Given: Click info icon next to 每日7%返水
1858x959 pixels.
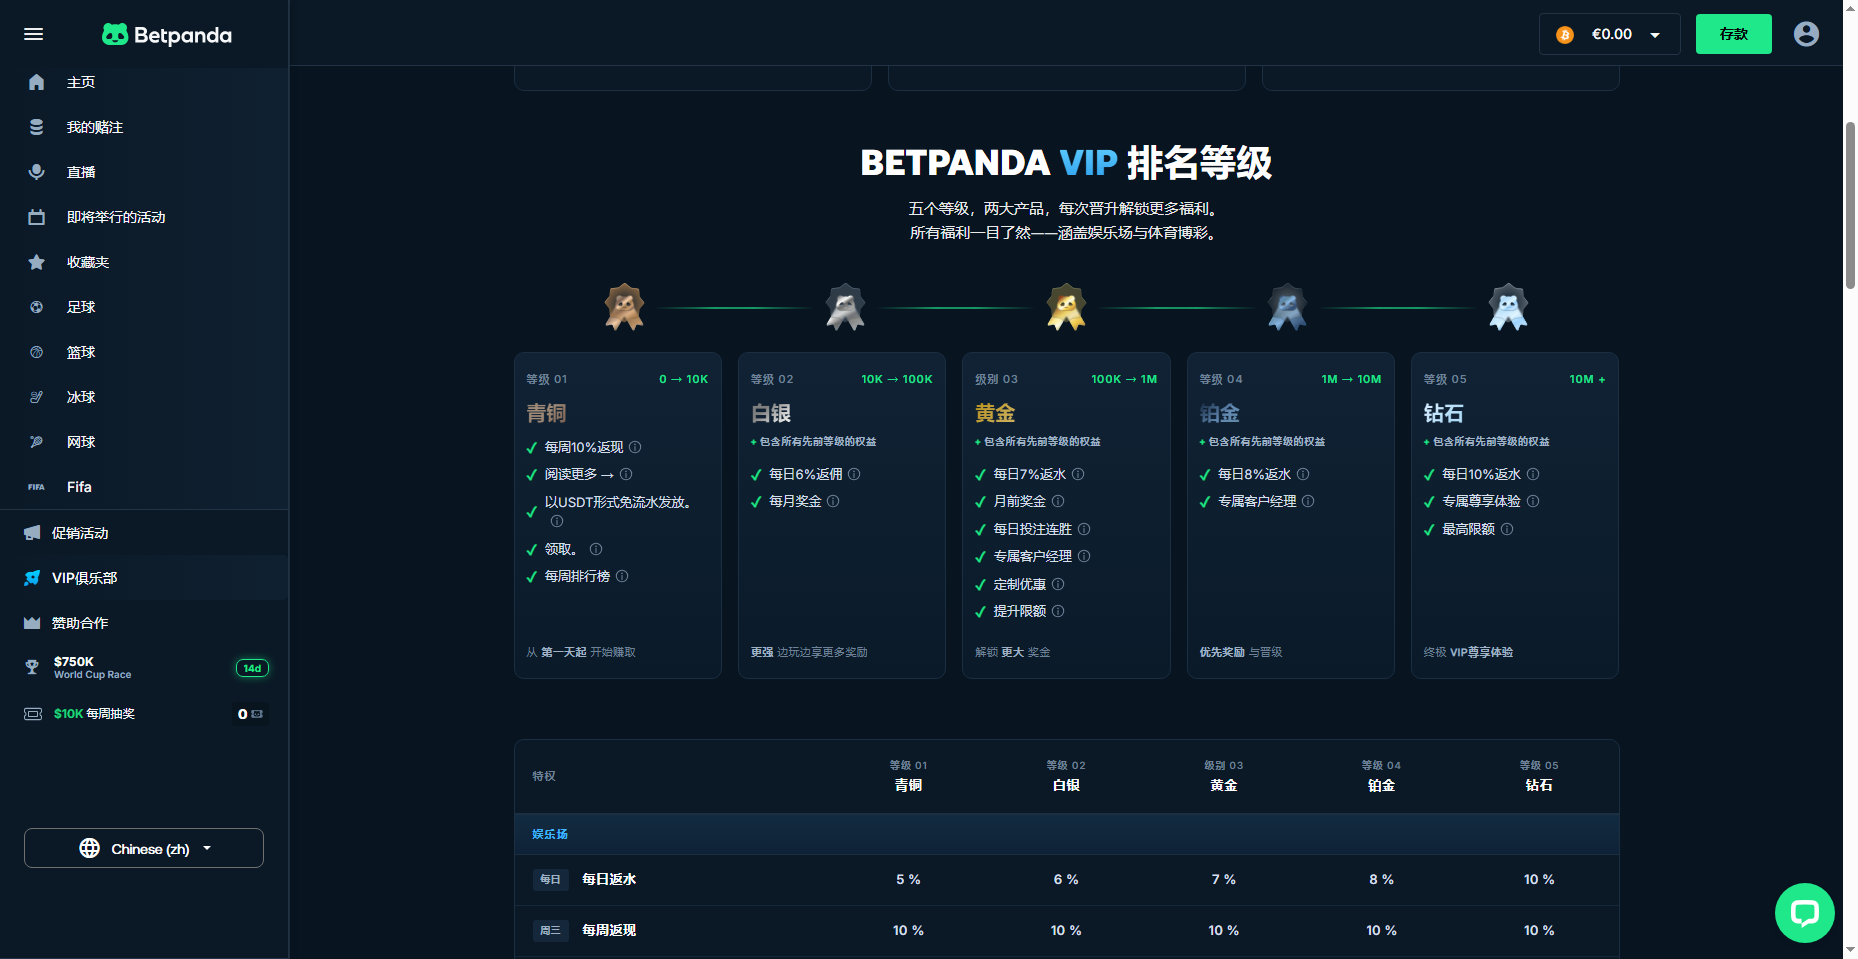Looking at the screenshot, I should [x=1078, y=474].
